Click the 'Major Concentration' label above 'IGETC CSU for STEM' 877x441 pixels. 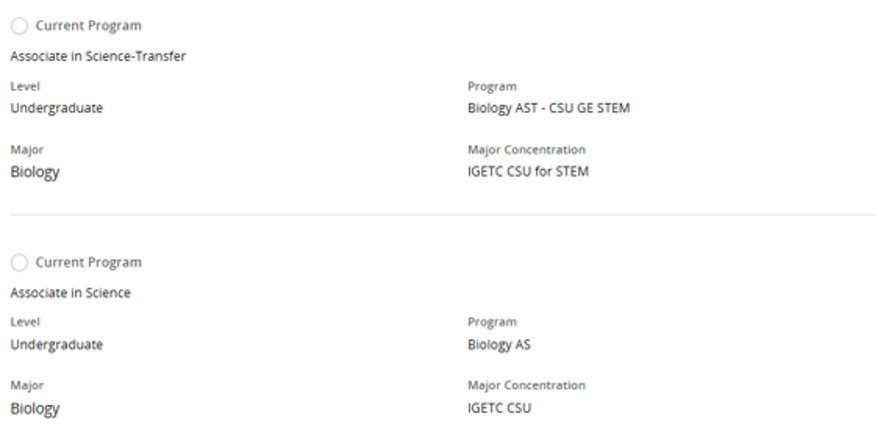(x=526, y=150)
